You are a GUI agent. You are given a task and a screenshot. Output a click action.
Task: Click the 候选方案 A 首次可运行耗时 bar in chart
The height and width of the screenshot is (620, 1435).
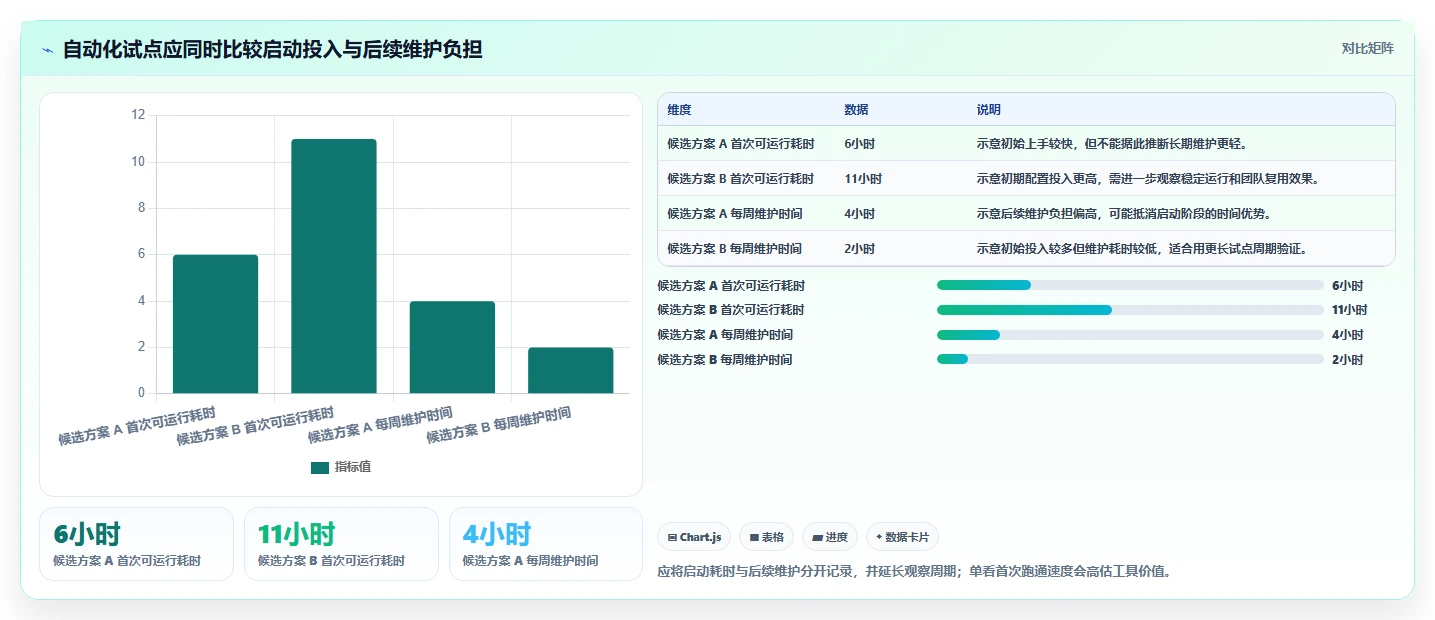click(215, 324)
